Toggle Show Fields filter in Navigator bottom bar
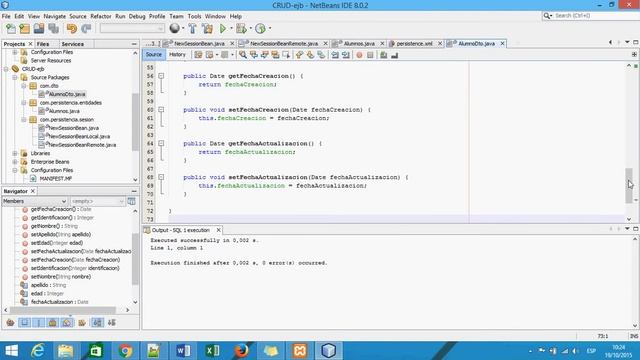Viewport: 640px width, 360px height. point(24,323)
